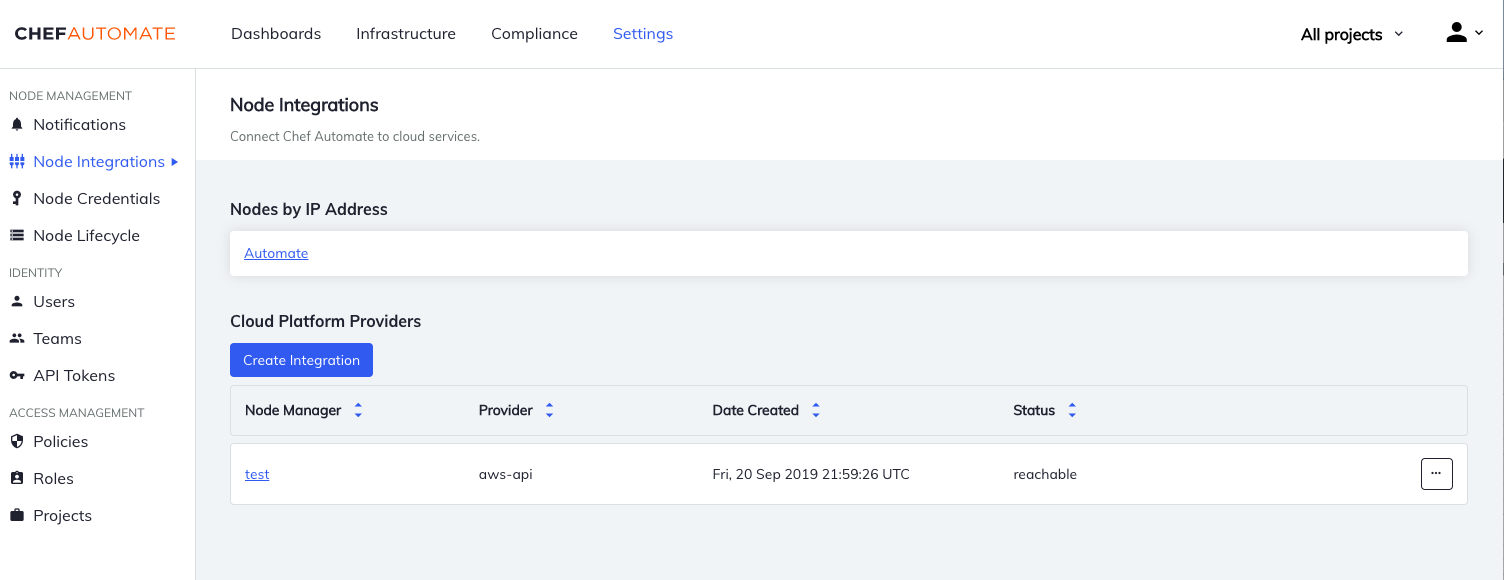Screen dimensions: 1504x580
Task: Click the Users person icon
Action: click(x=17, y=301)
